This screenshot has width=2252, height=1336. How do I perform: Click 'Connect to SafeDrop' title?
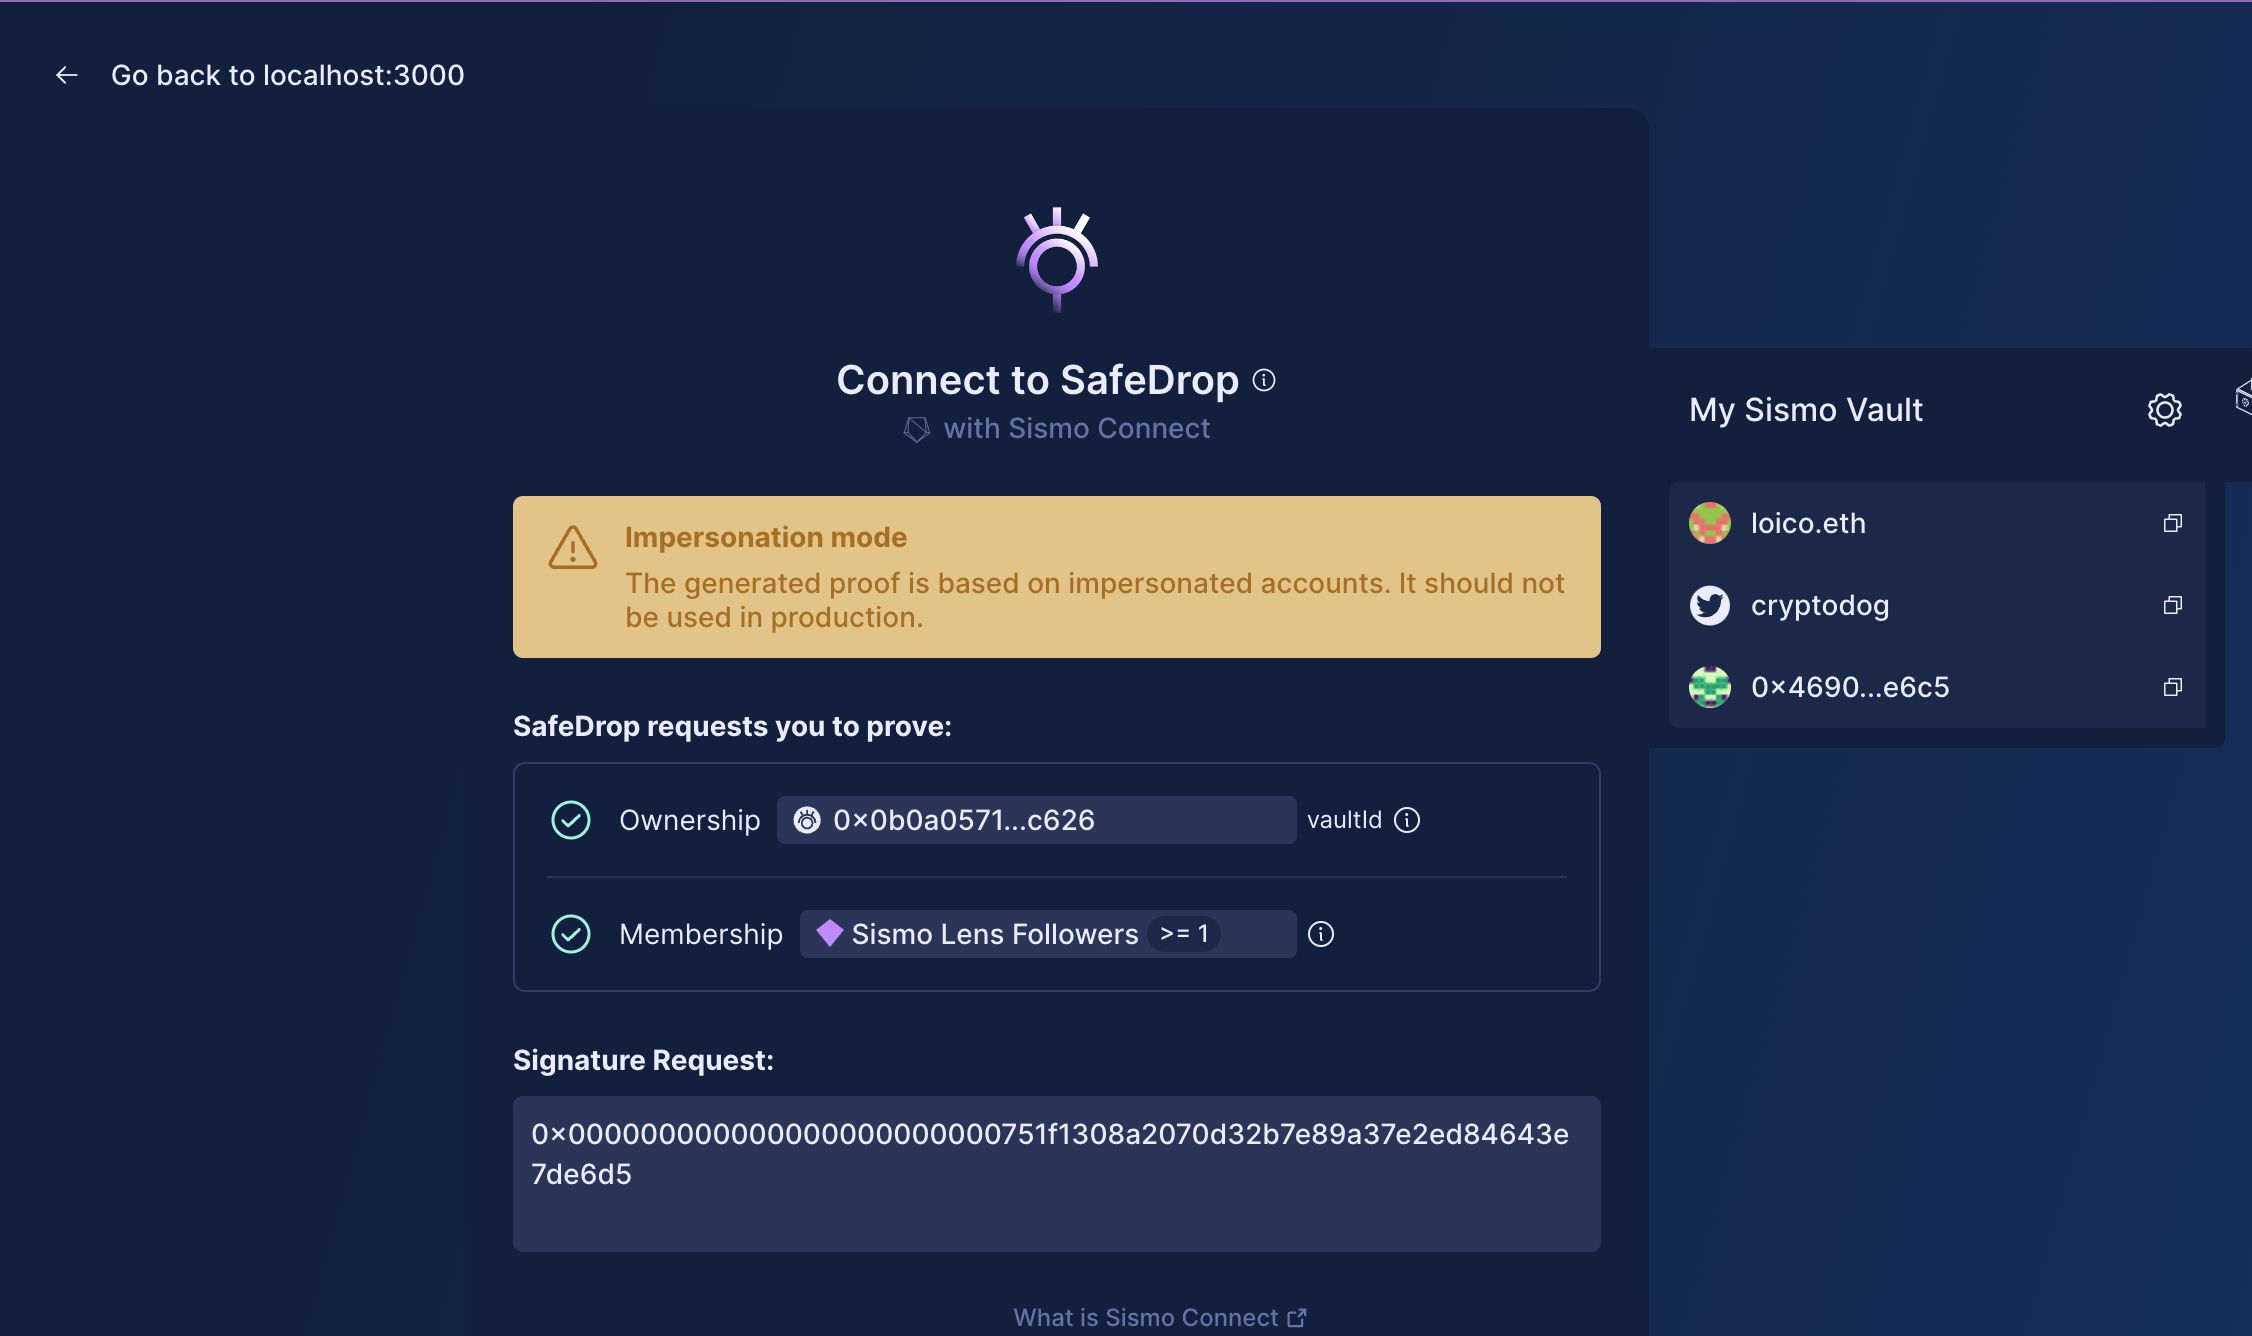click(x=1037, y=380)
